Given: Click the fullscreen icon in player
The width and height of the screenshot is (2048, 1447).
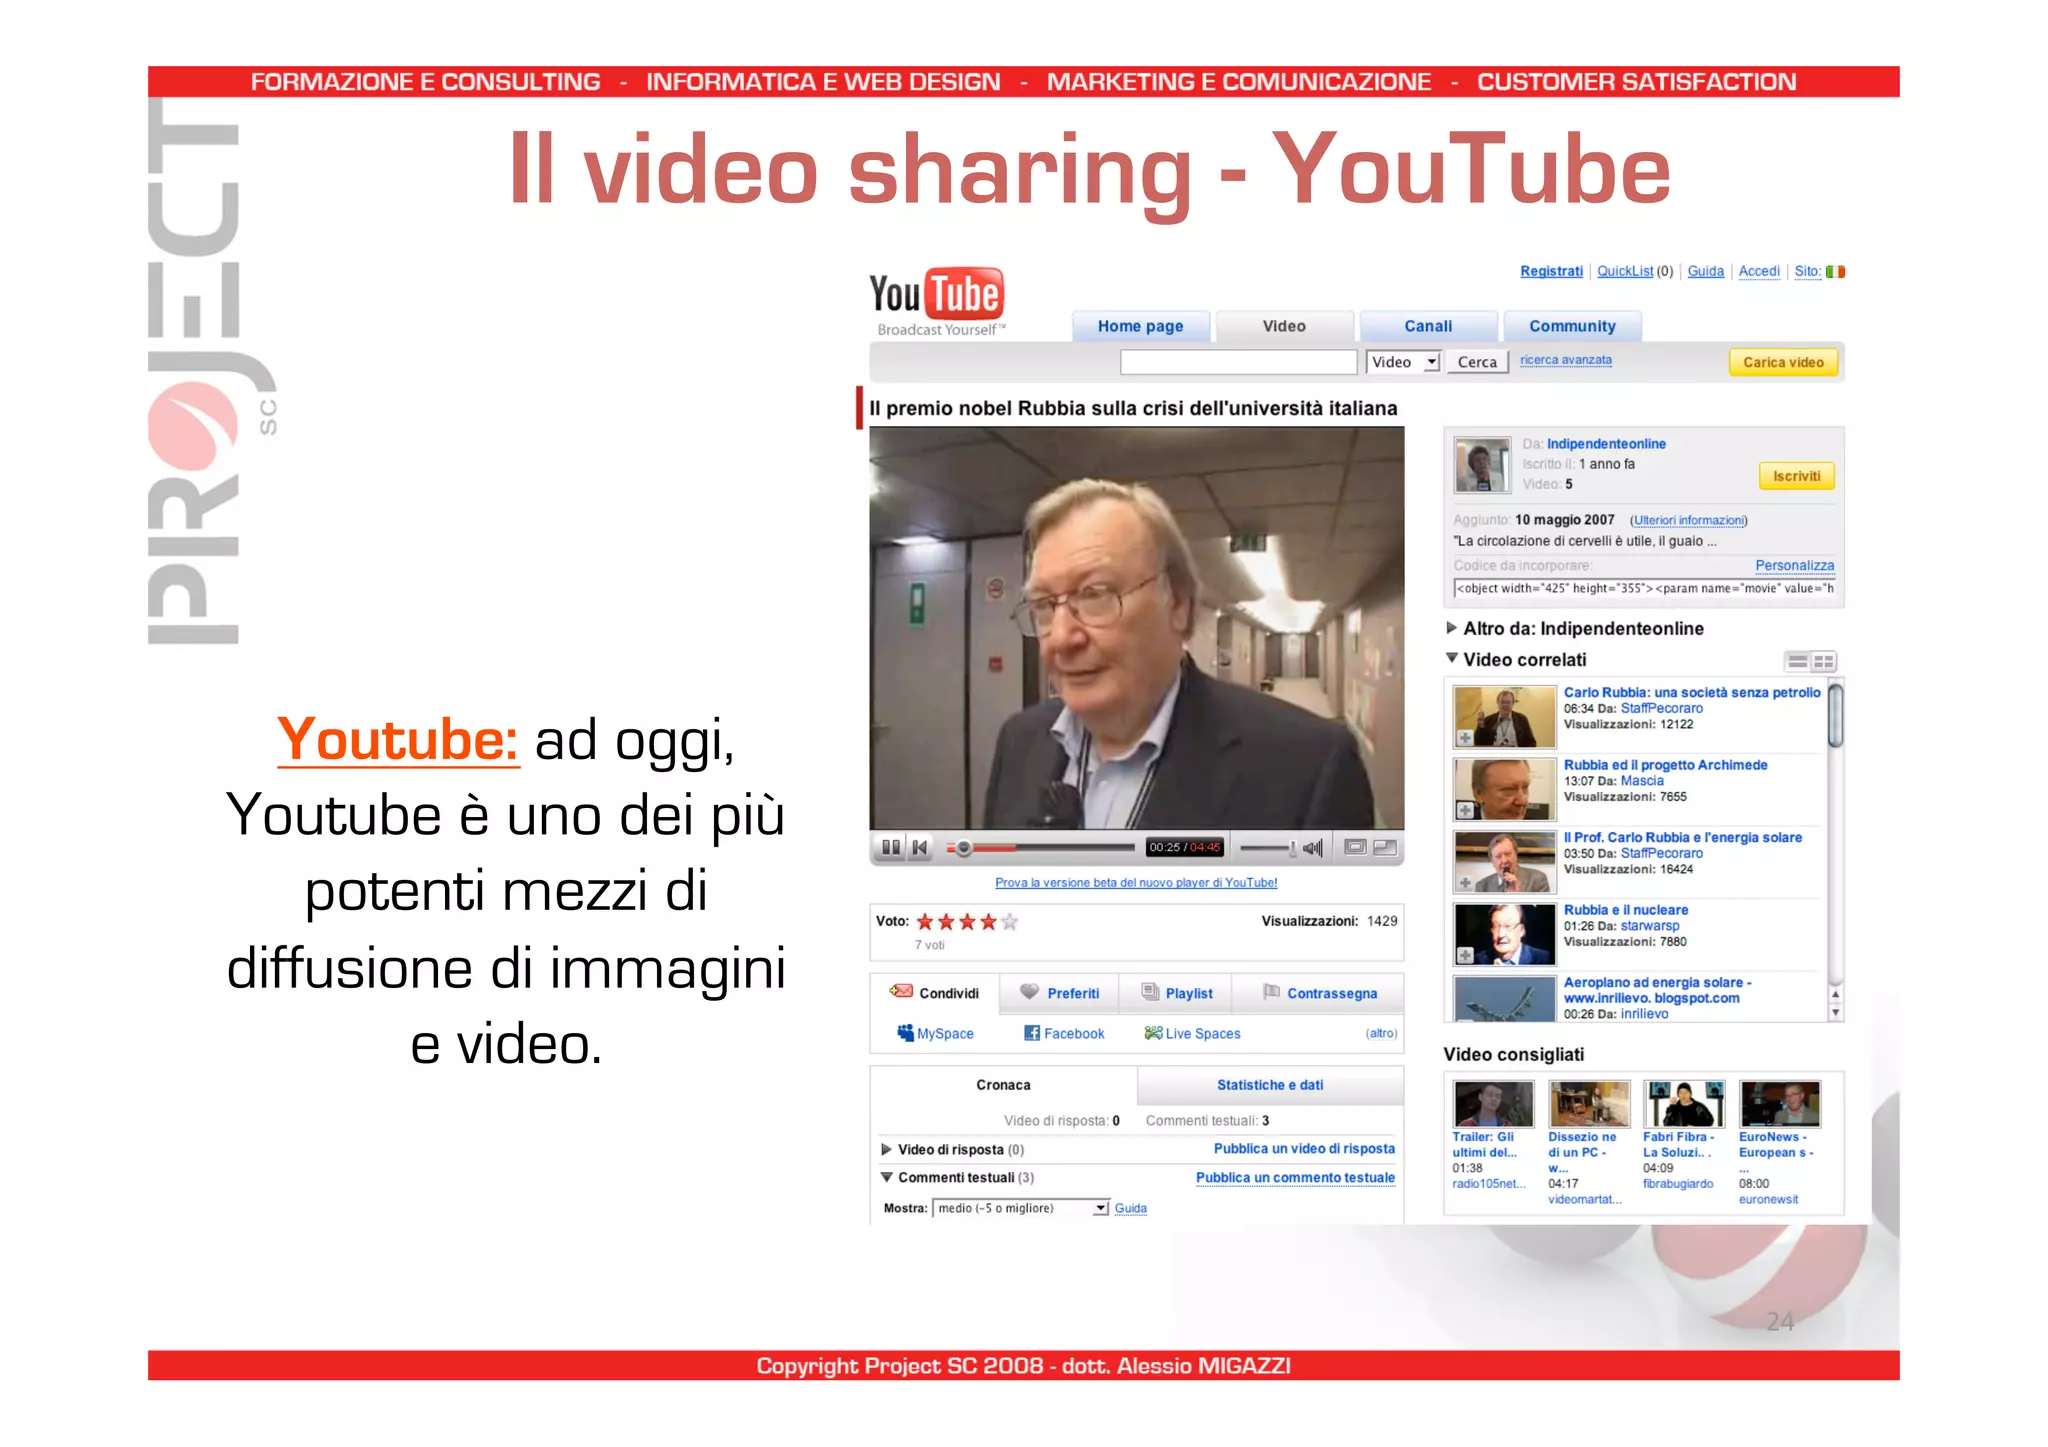Looking at the screenshot, I should (1385, 847).
